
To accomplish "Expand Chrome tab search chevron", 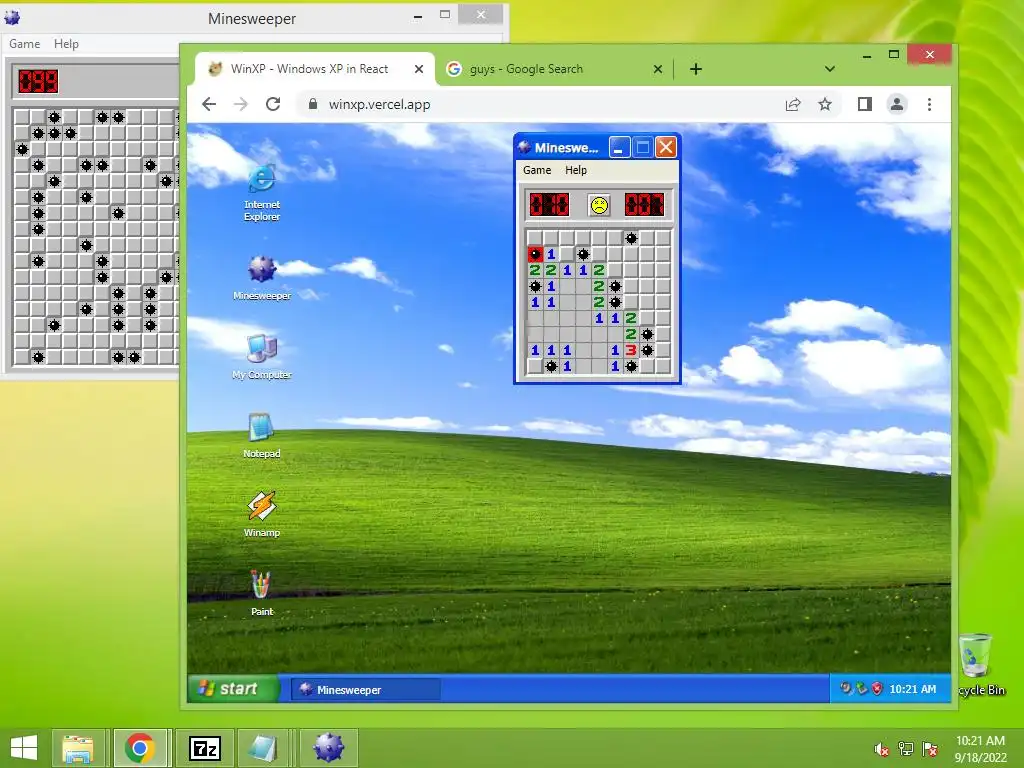I will pos(829,69).
